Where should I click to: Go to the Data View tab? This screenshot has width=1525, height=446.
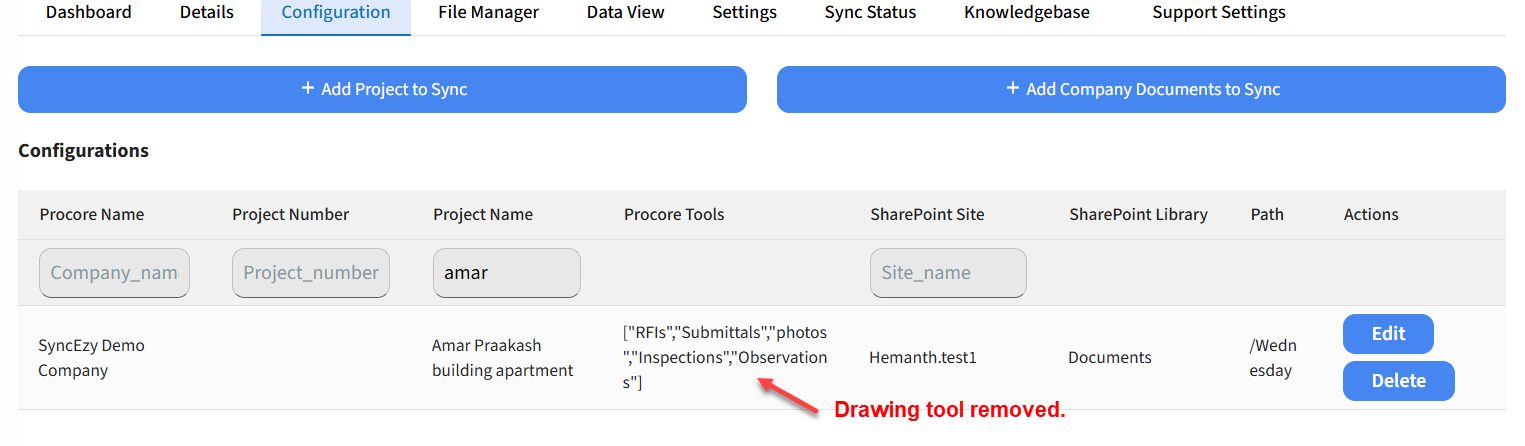coord(625,13)
